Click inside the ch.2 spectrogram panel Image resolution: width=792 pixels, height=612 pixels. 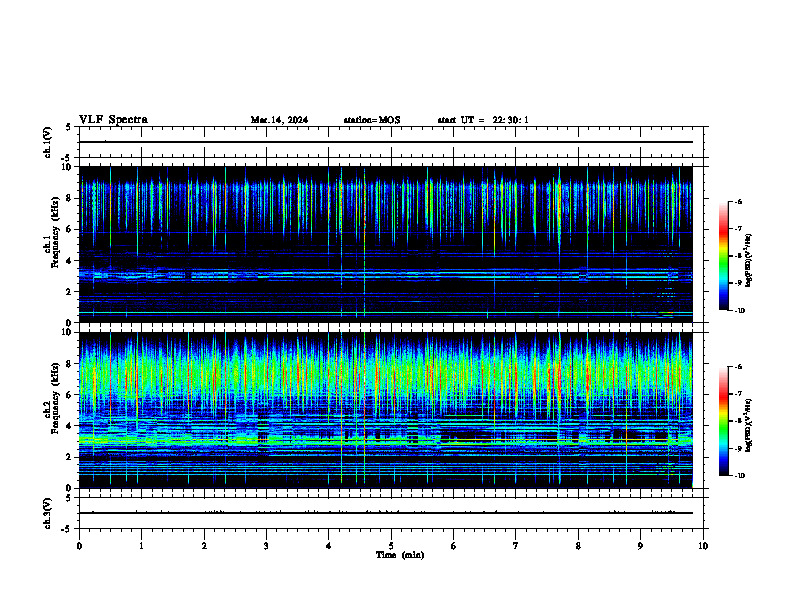point(386,410)
